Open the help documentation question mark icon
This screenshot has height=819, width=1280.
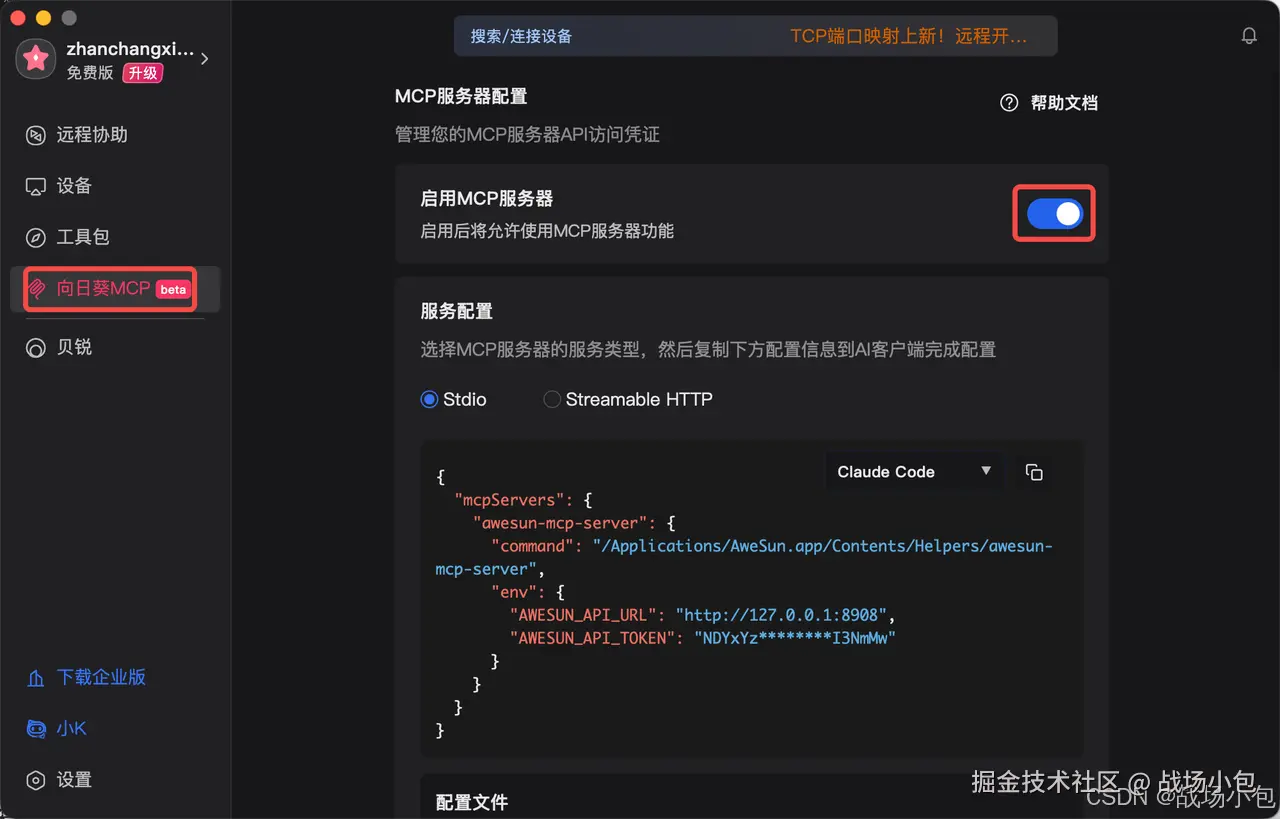click(1009, 102)
